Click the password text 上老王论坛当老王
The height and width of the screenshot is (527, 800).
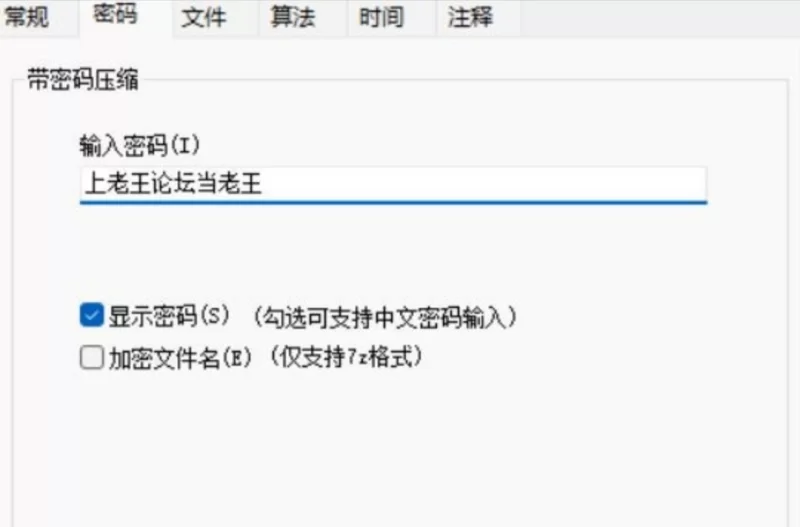173,184
